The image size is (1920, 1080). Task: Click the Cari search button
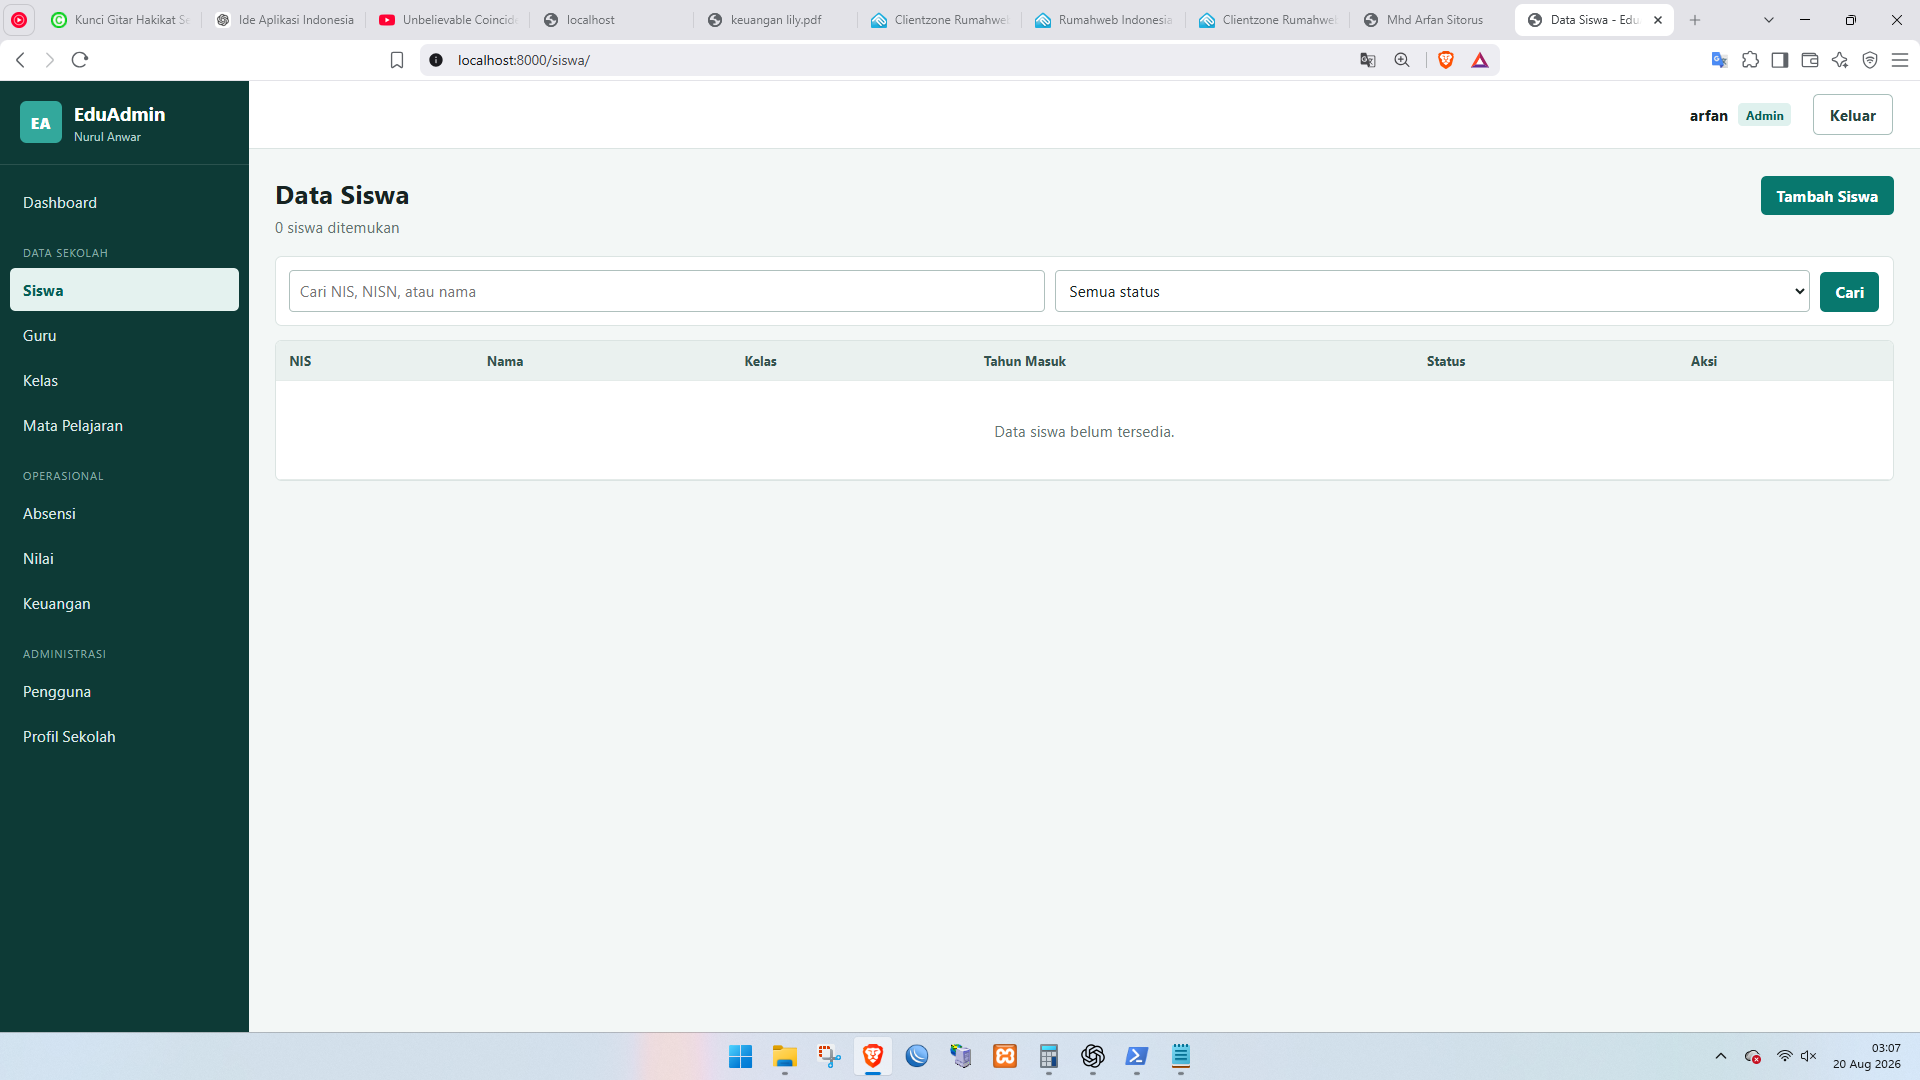pos(1849,292)
